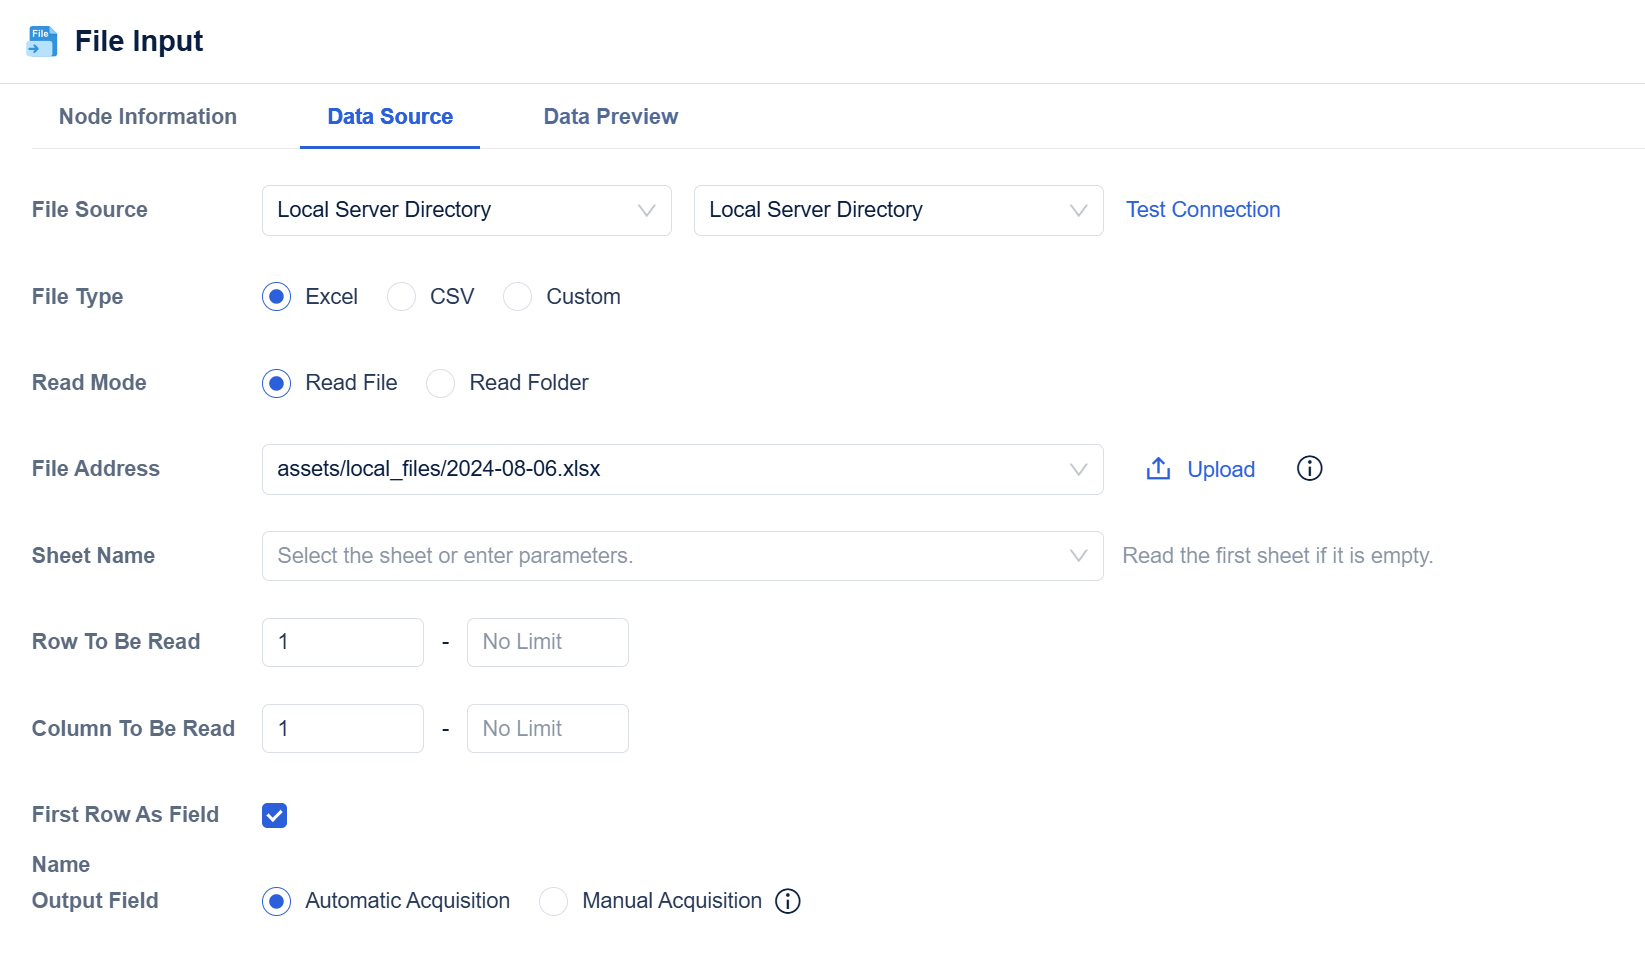Image resolution: width=1645 pixels, height=959 pixels.
Task: Click the Column To Be Read end limit field
Action: pos(547,729)
